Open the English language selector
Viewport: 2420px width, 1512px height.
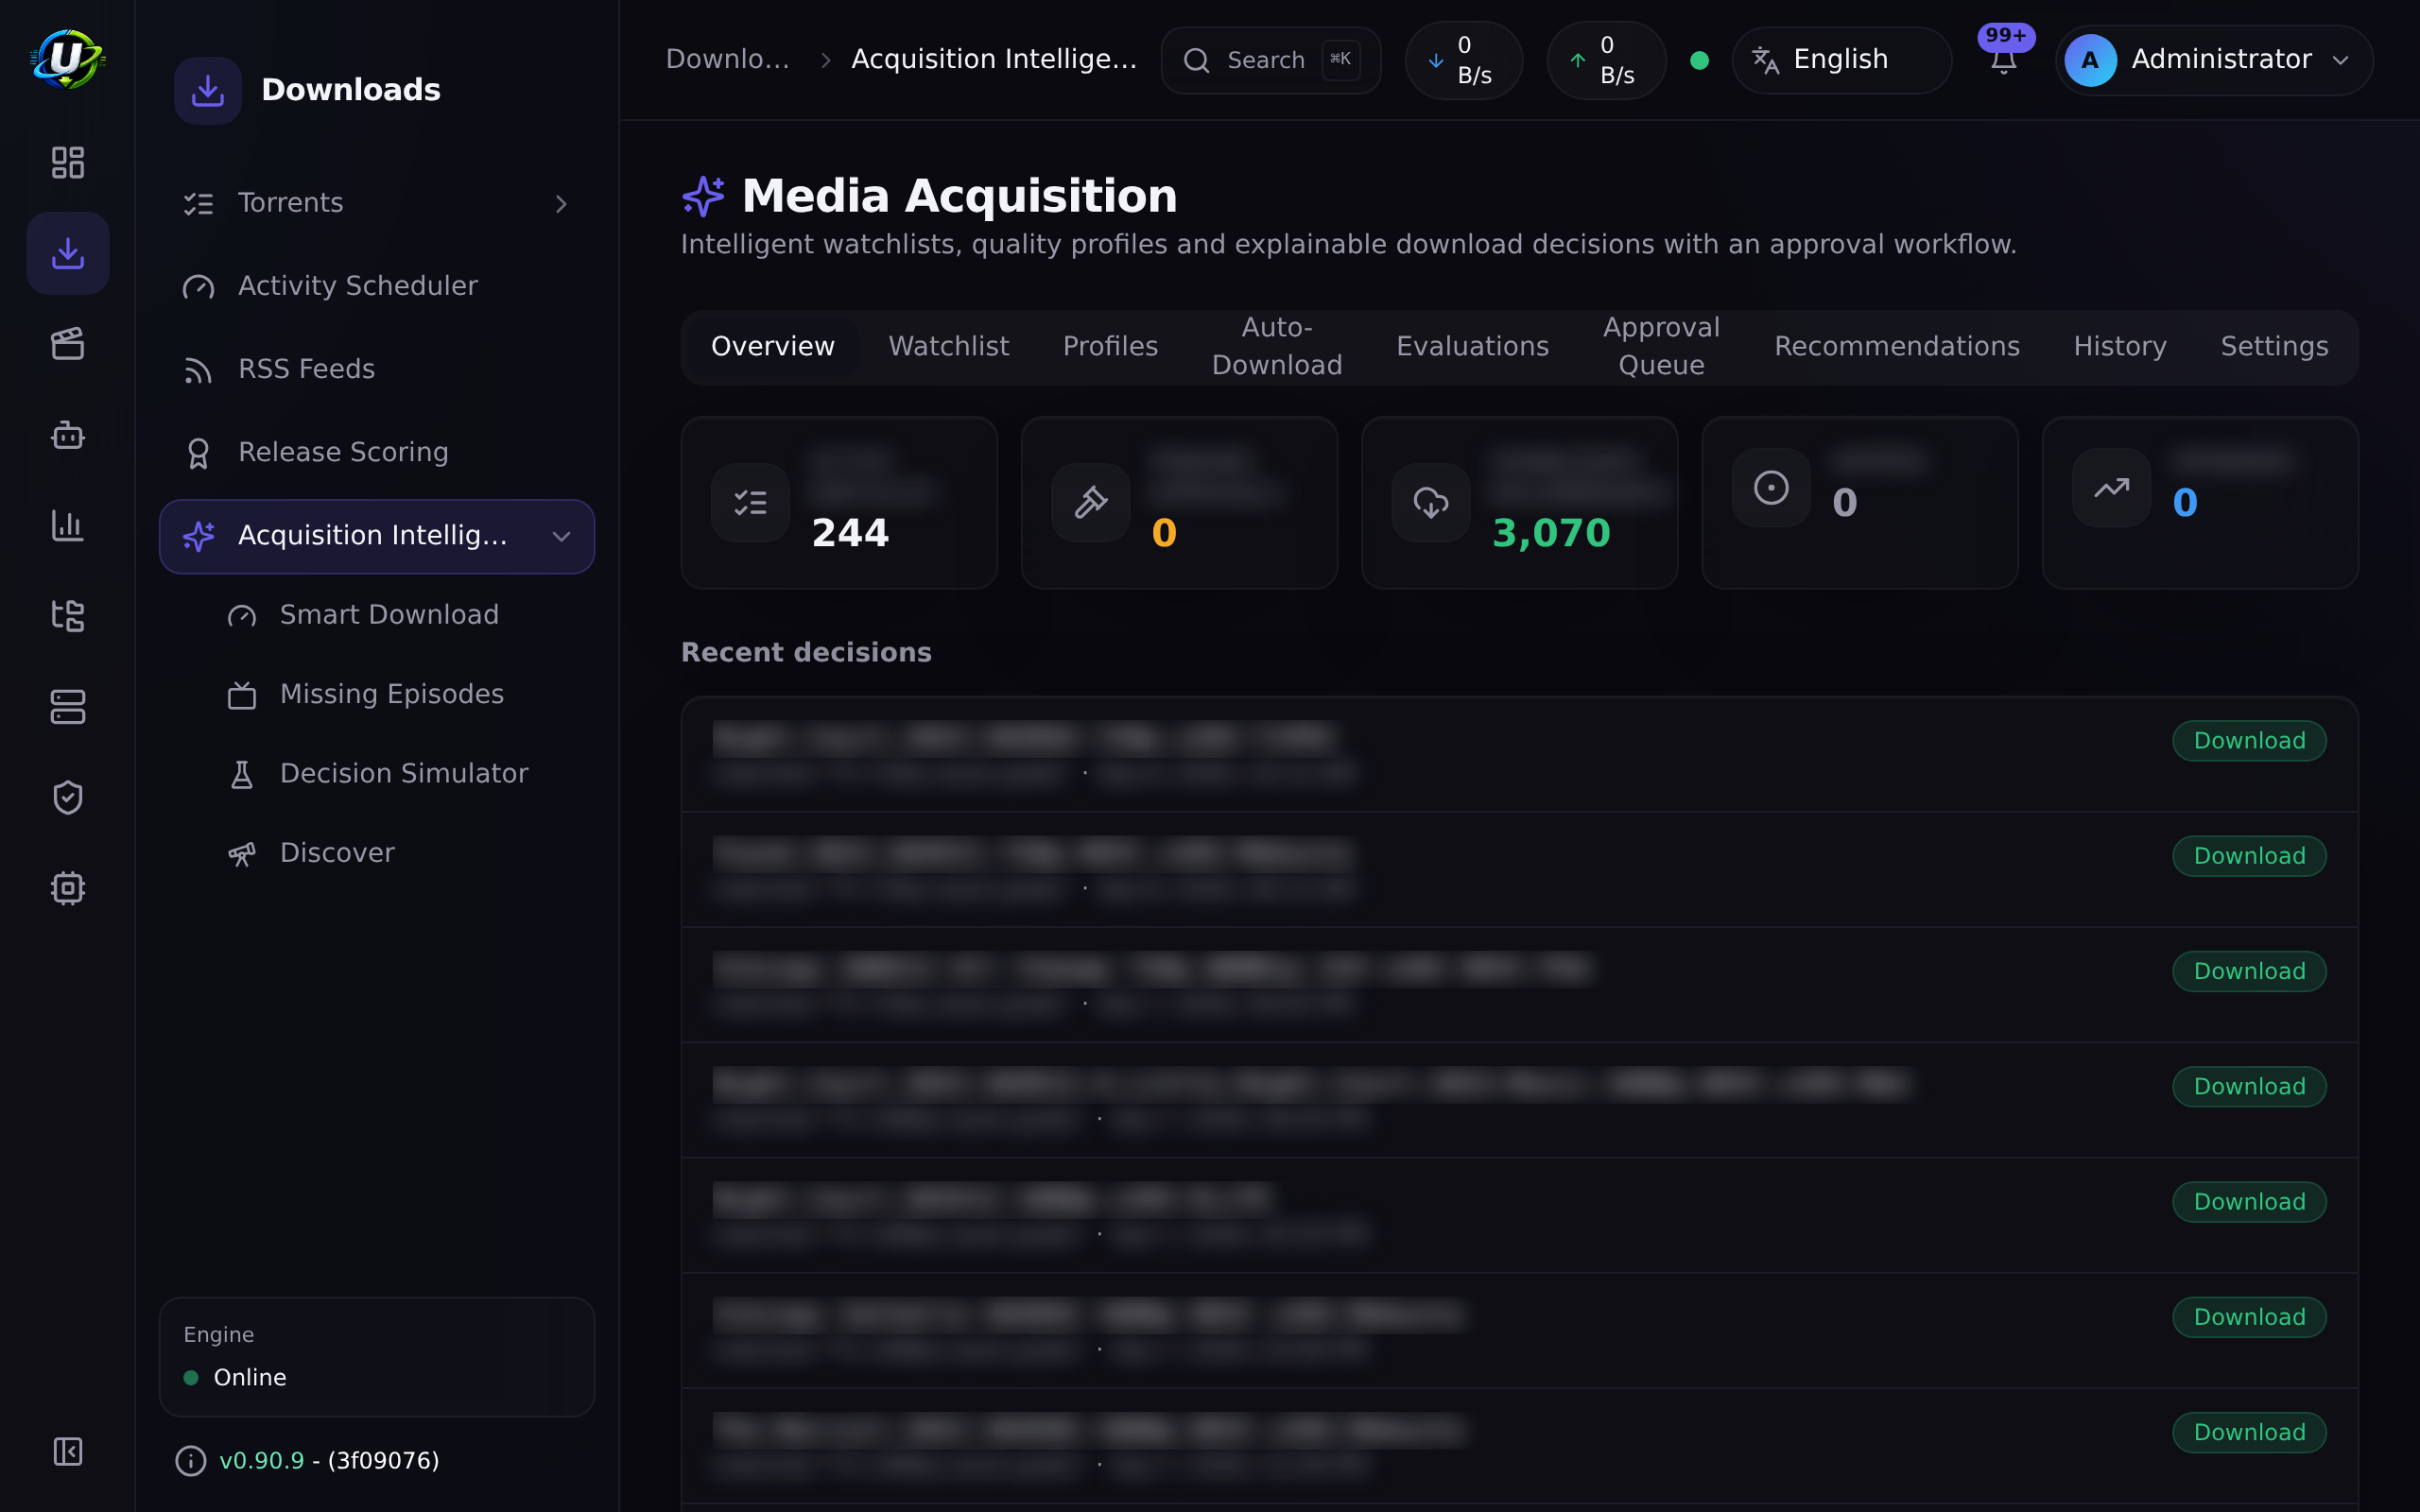click(1841, 60)
